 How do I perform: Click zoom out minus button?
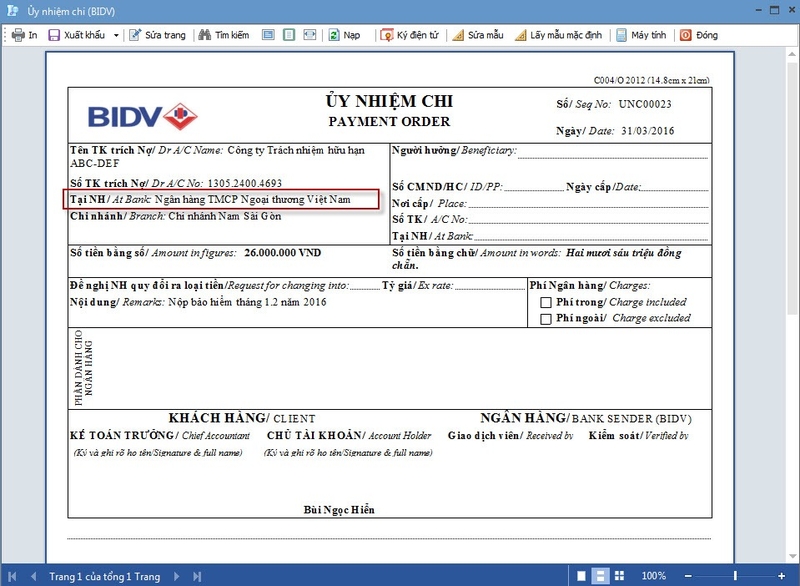pyautogui.click(x=688, y=576)
